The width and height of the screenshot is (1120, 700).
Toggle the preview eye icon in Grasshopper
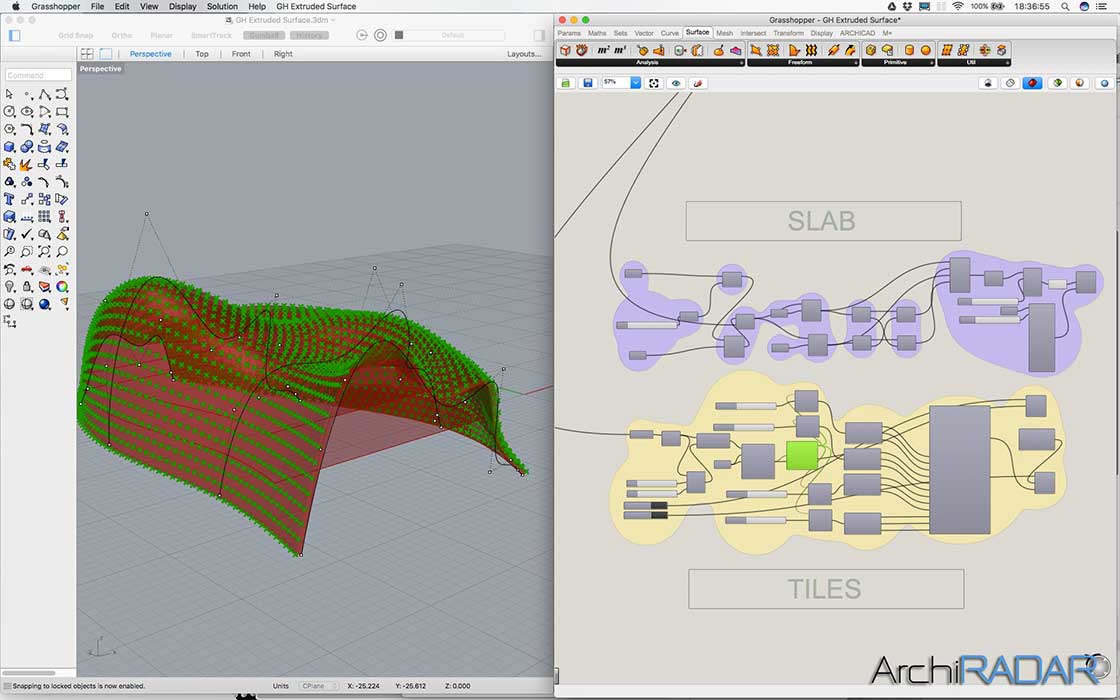pos(675,83)
